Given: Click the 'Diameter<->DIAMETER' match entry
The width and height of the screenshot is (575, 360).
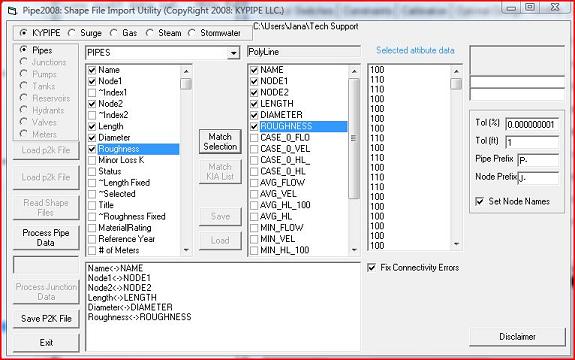Looking at the screenshot, I should [x=130, y=307].
